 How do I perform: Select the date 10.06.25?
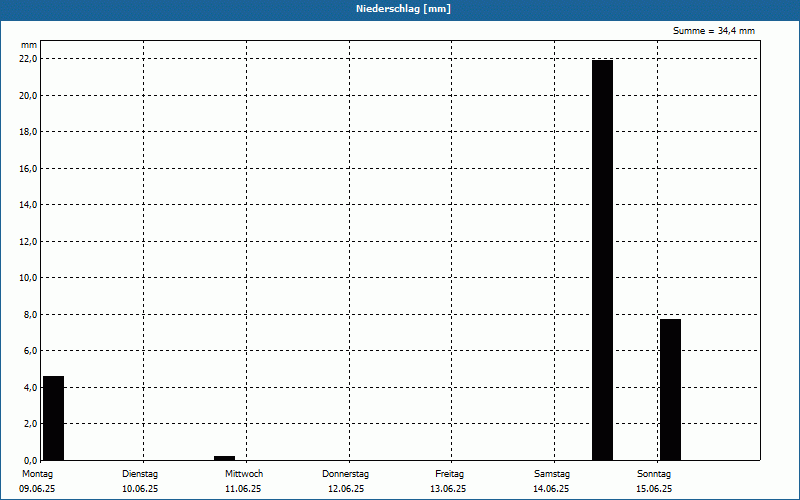click(140, 489)
